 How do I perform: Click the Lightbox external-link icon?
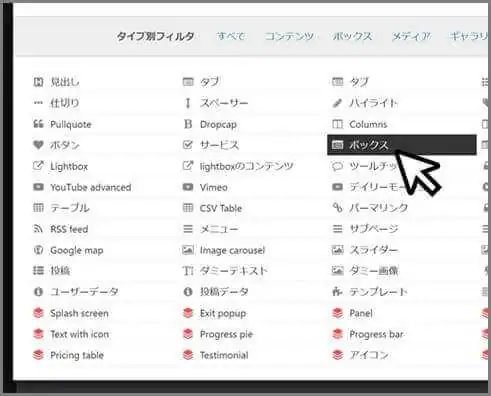(38, 166)
